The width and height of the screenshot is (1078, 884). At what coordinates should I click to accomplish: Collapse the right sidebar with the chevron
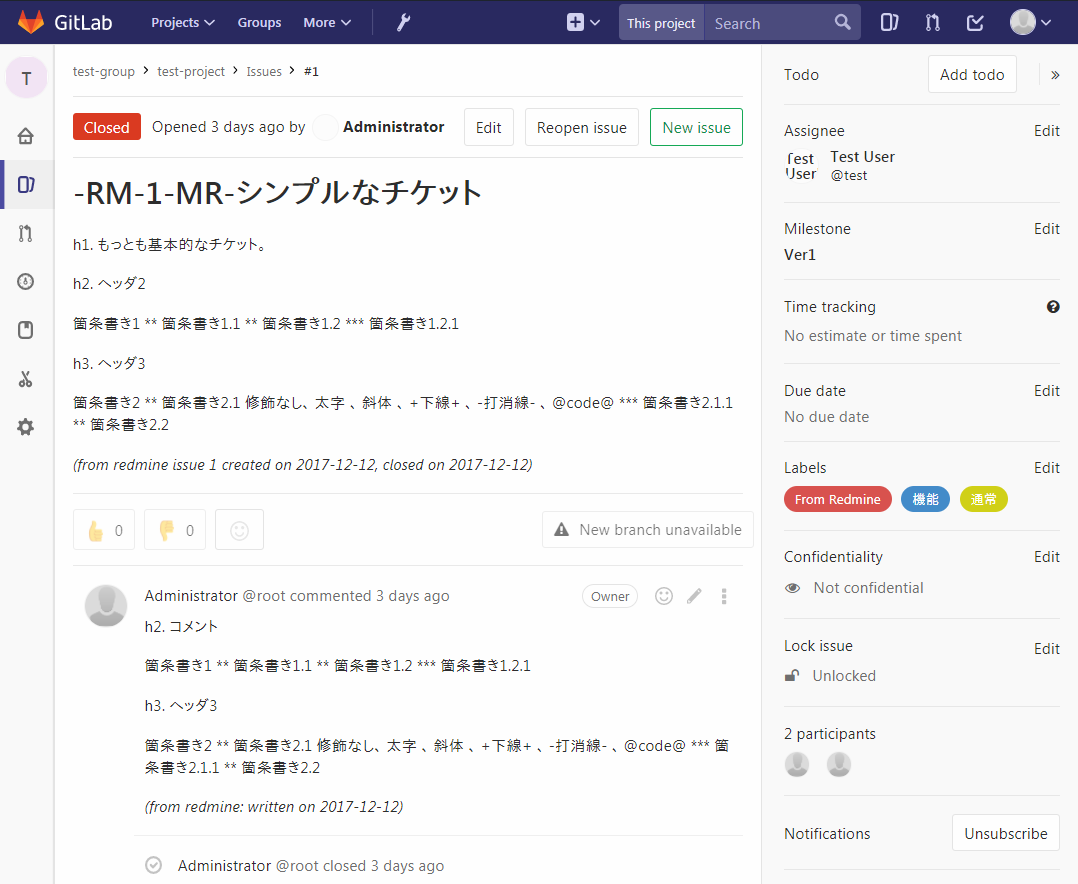(1054, 74)
